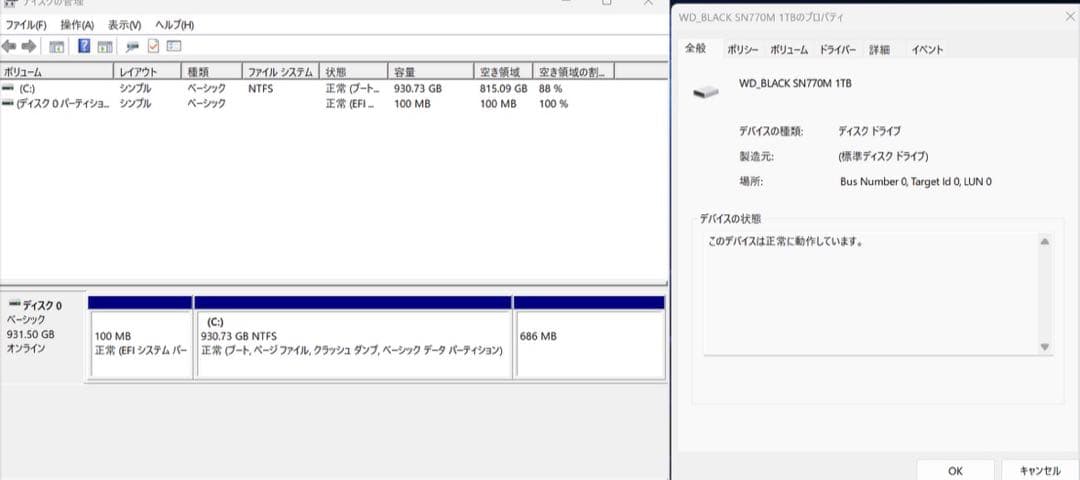Viewport: 1080px width, 480px height.
Task: Sort by the ボリューム column header
Action: coord(56,72)
